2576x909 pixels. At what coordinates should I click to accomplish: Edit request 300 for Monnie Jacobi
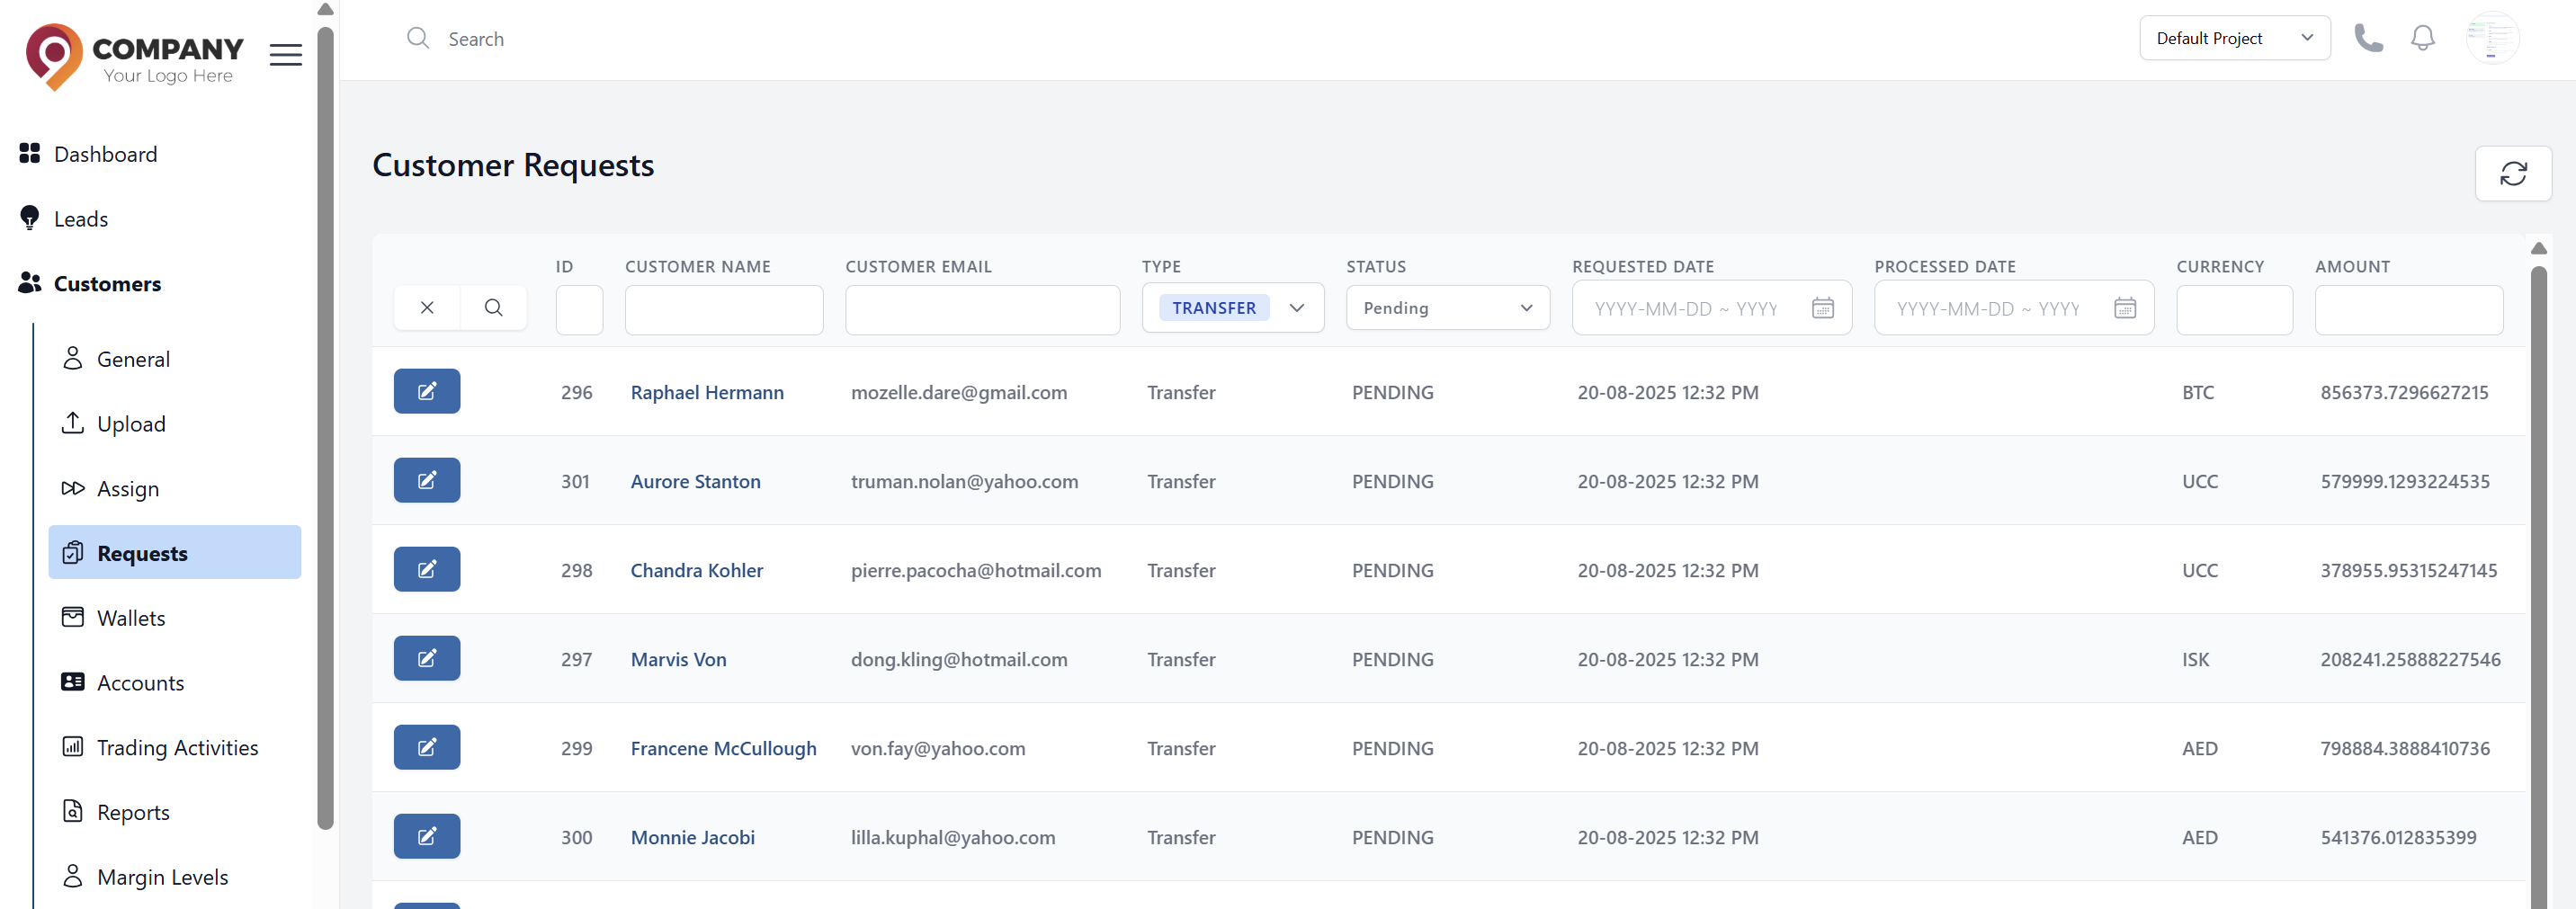[x=427, y=836]
